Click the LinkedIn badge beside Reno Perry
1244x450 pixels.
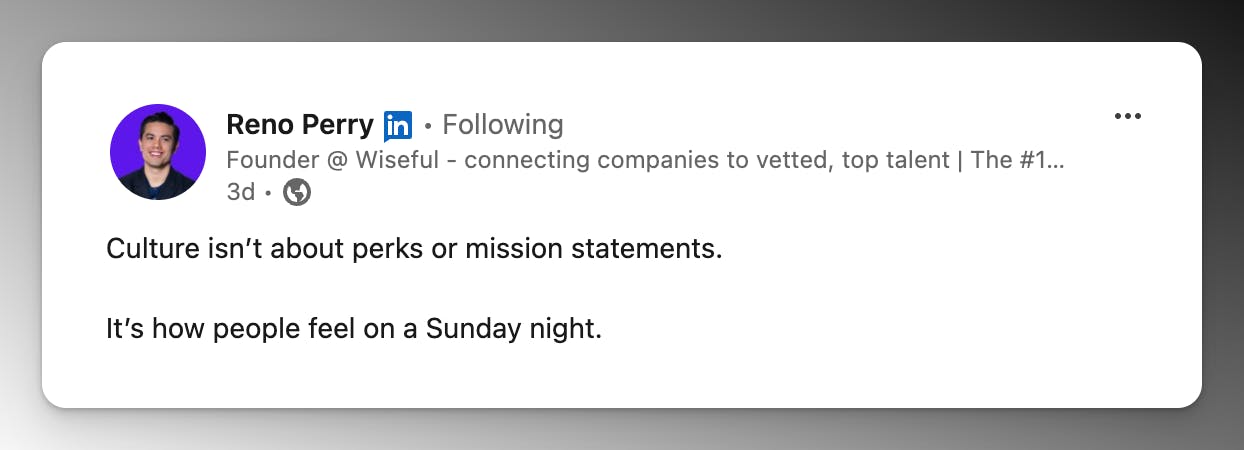tap(398, 125)
